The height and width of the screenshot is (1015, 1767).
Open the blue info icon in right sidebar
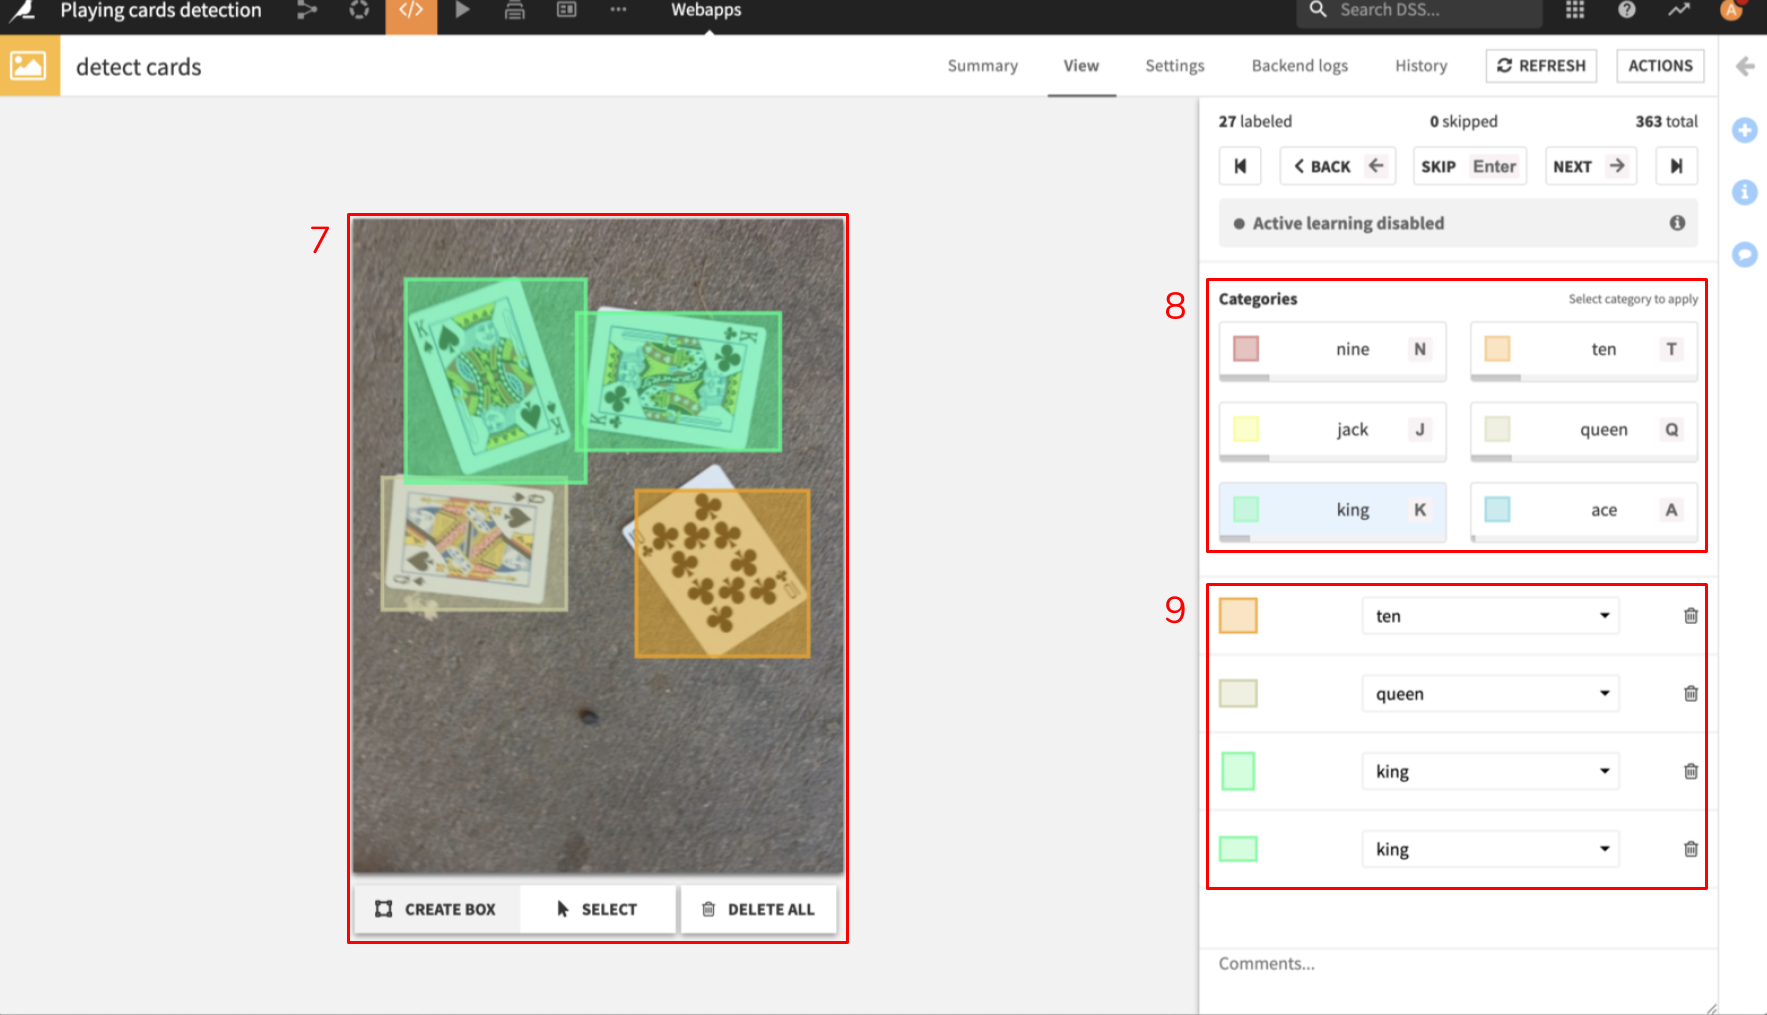(1745, 192)
